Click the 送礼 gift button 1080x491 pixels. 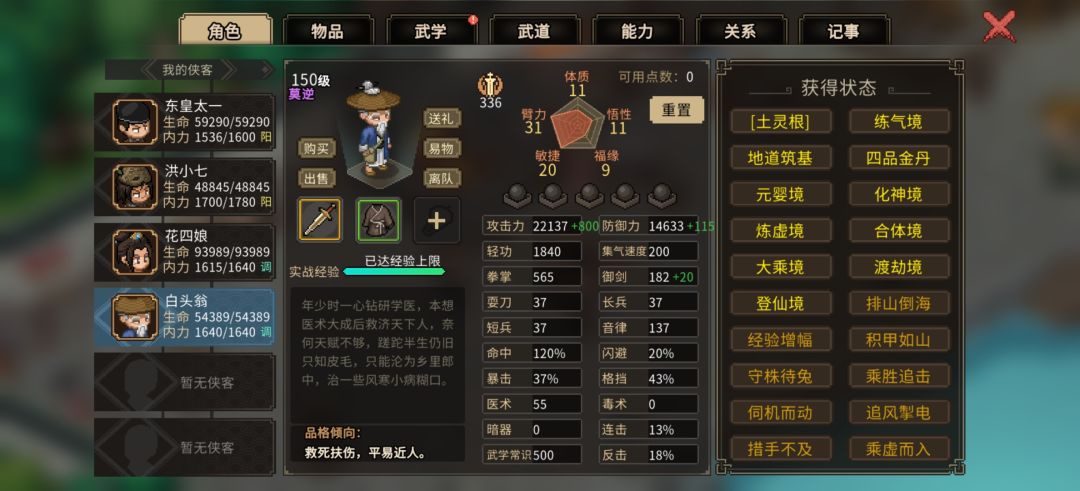click(x=442, y=118)
